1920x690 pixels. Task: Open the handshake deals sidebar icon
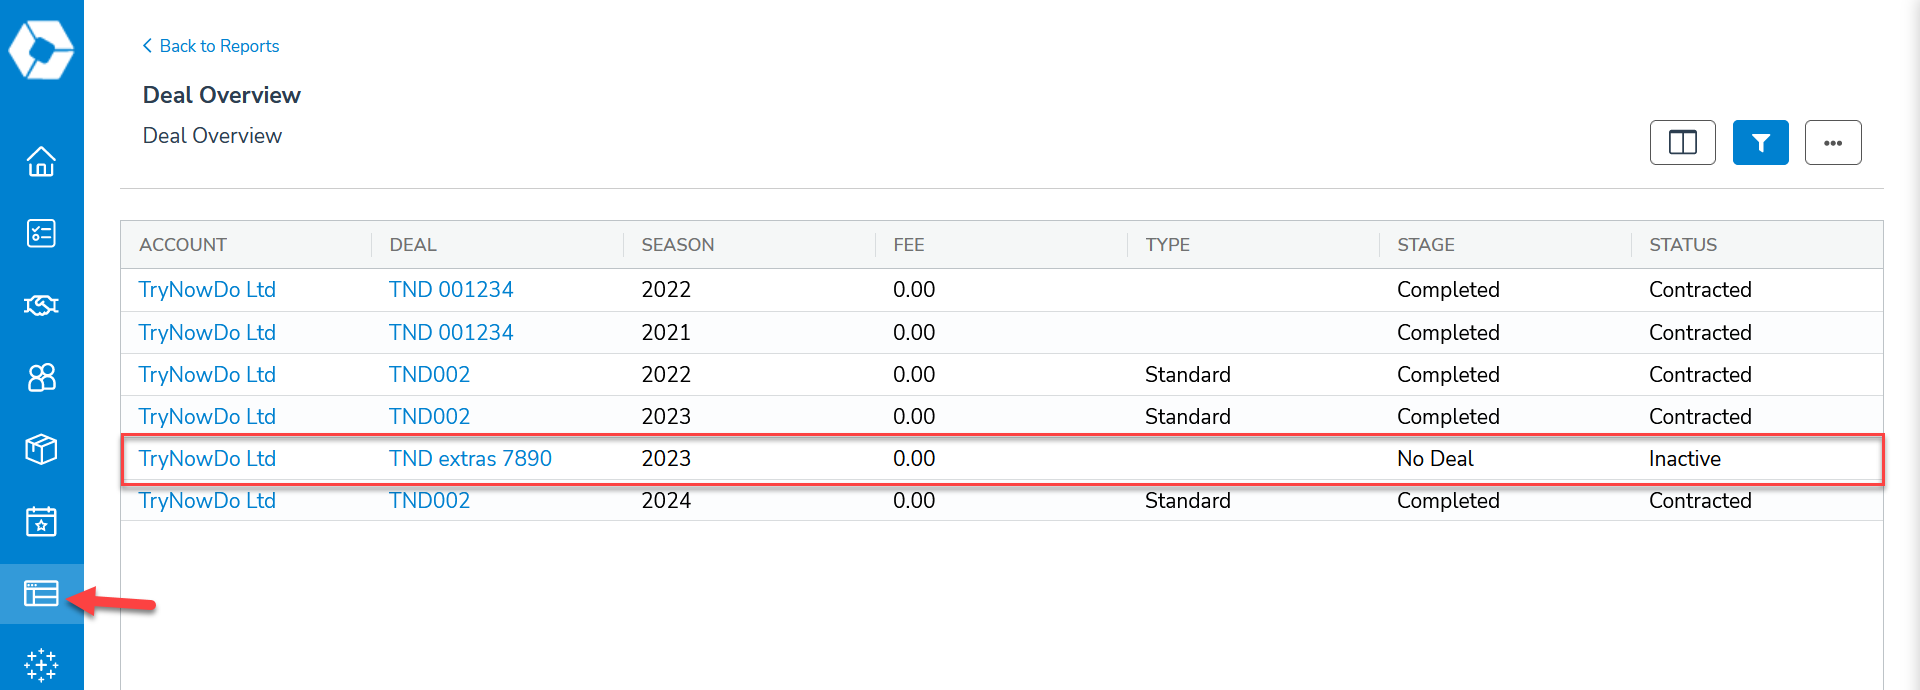(41, 305)
